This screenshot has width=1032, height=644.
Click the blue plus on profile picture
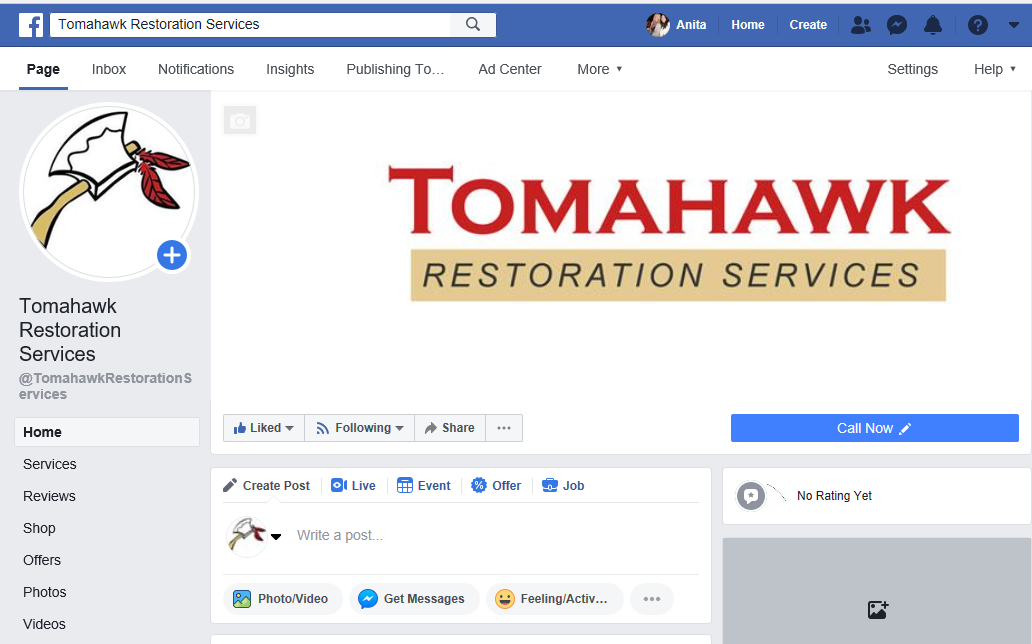(x=172, y=255)
